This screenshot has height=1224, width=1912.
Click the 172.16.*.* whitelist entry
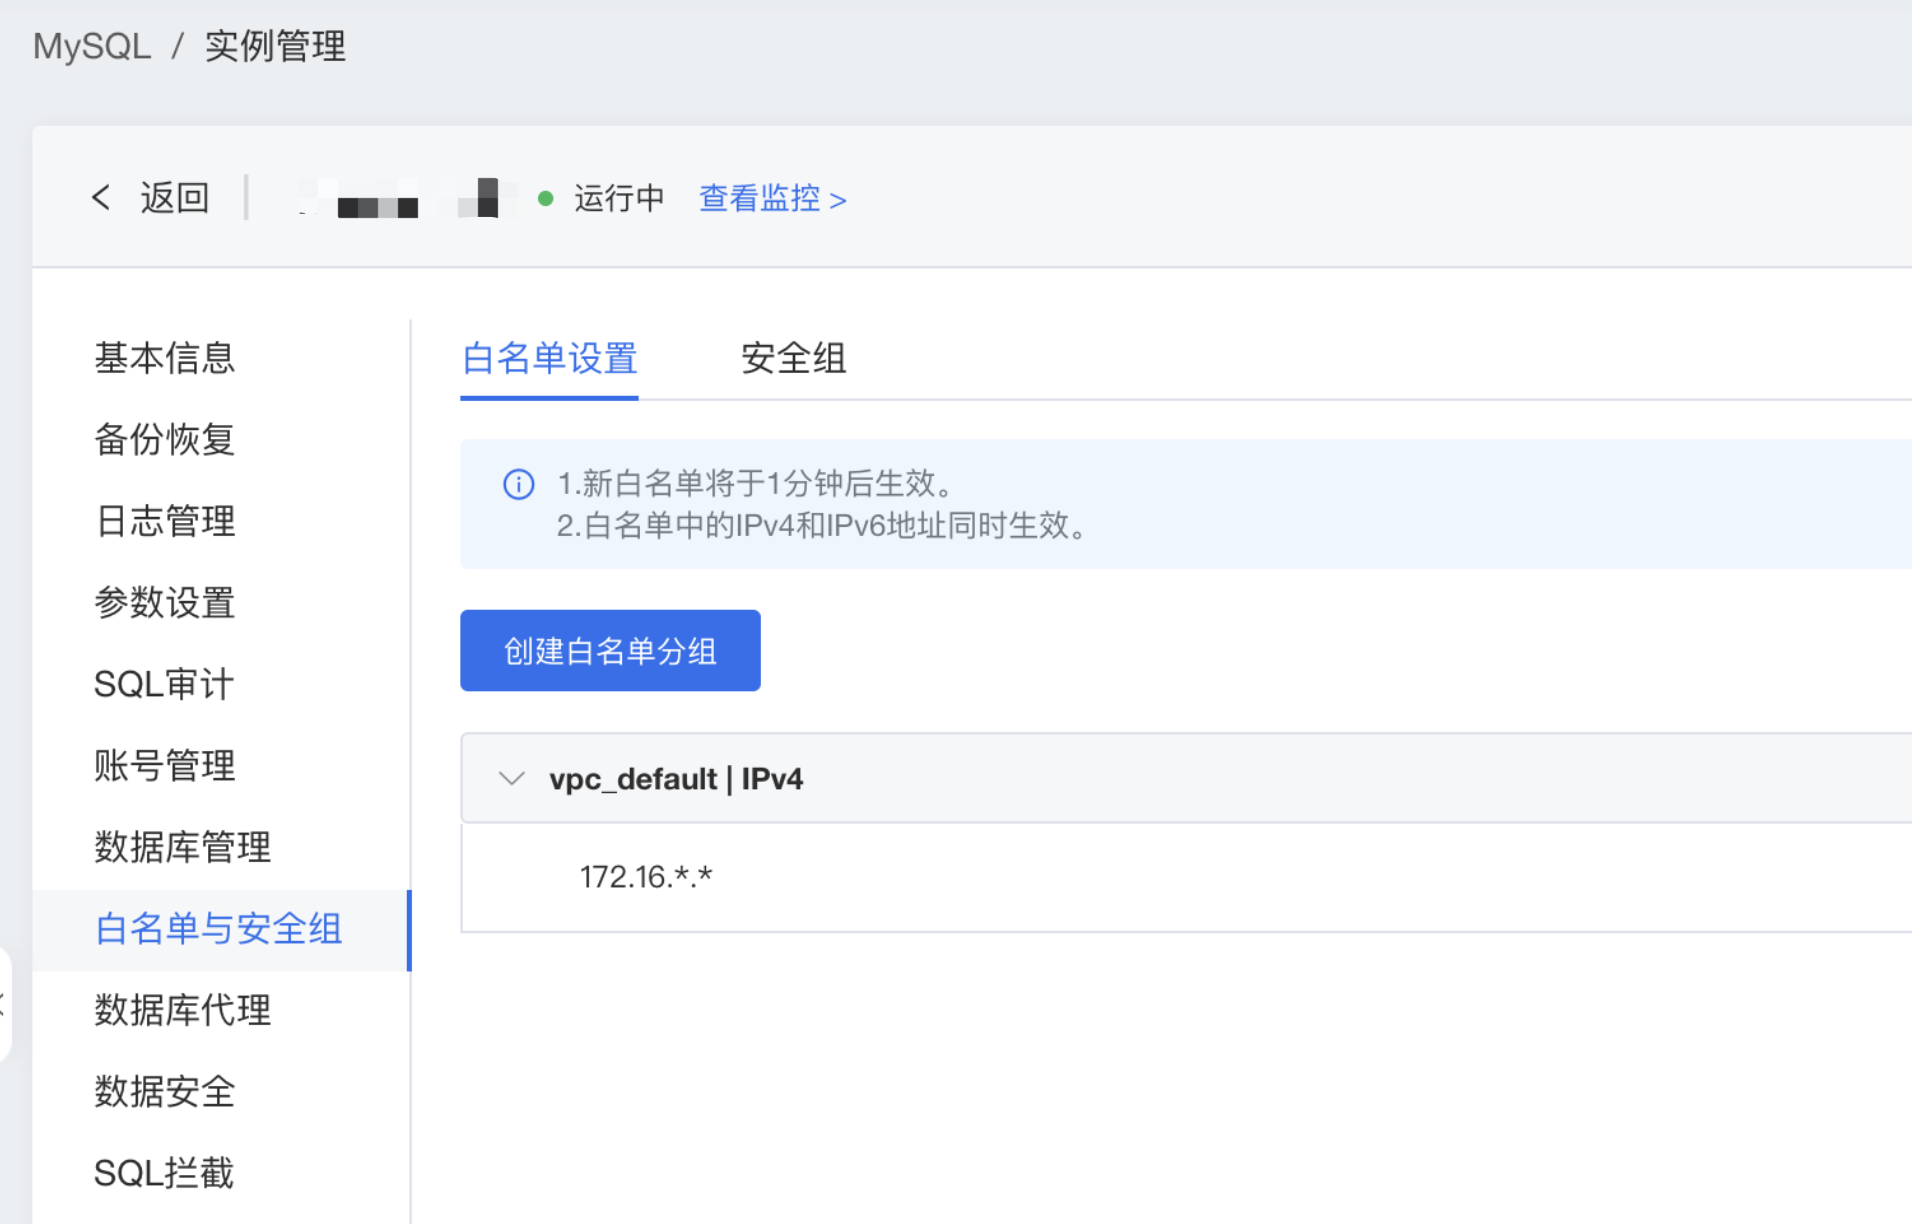[646, 877]
